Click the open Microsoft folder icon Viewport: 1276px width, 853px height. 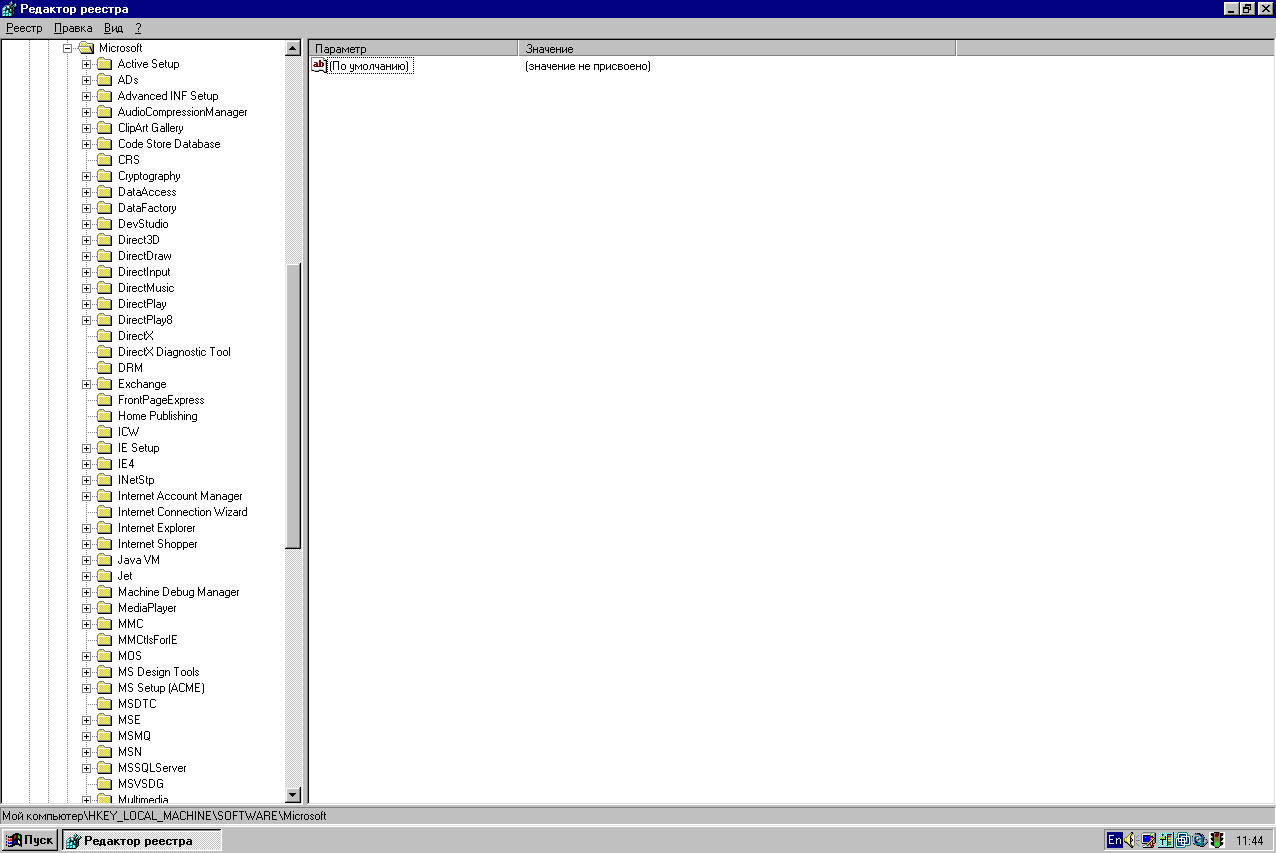pyautogui.click(x=86, y=48)
